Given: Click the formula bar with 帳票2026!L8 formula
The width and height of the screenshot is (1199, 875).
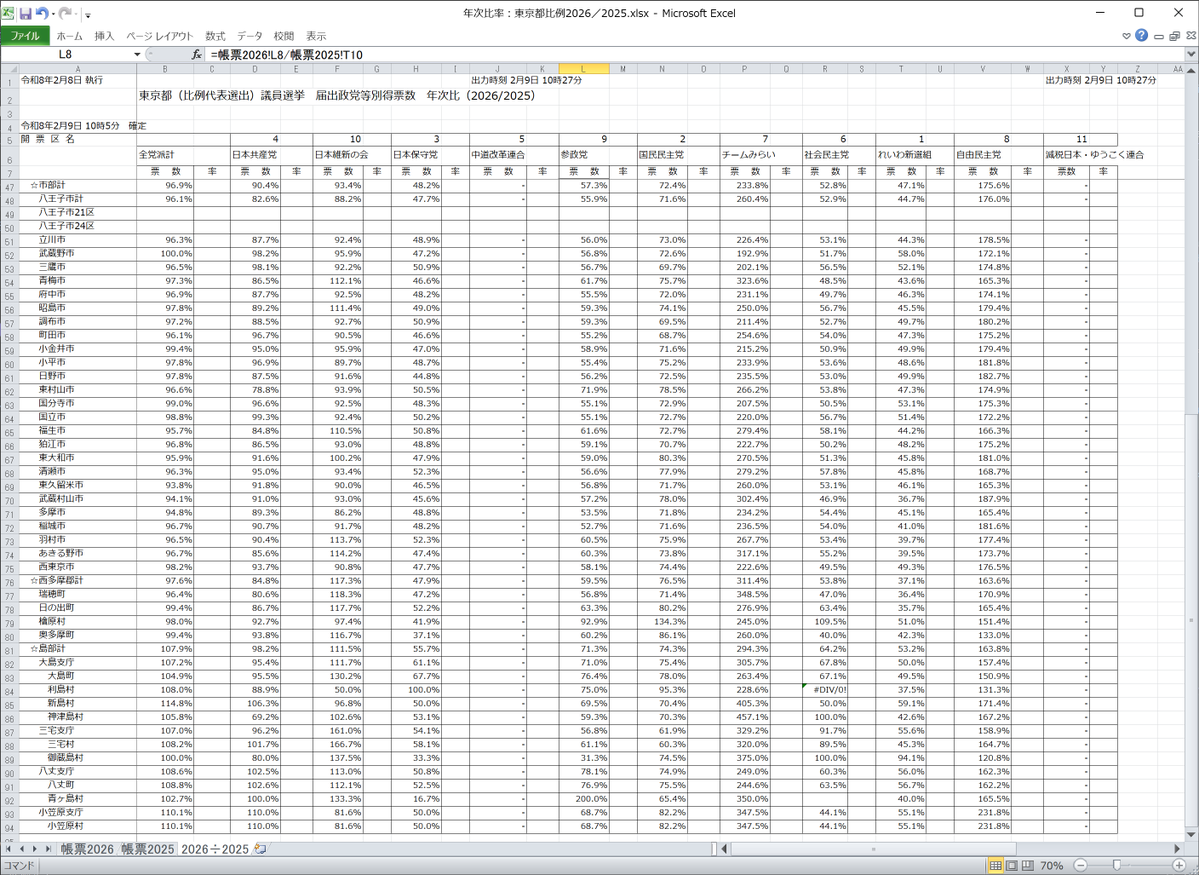Looking at the screenshot, I should (x=694, y=54).
